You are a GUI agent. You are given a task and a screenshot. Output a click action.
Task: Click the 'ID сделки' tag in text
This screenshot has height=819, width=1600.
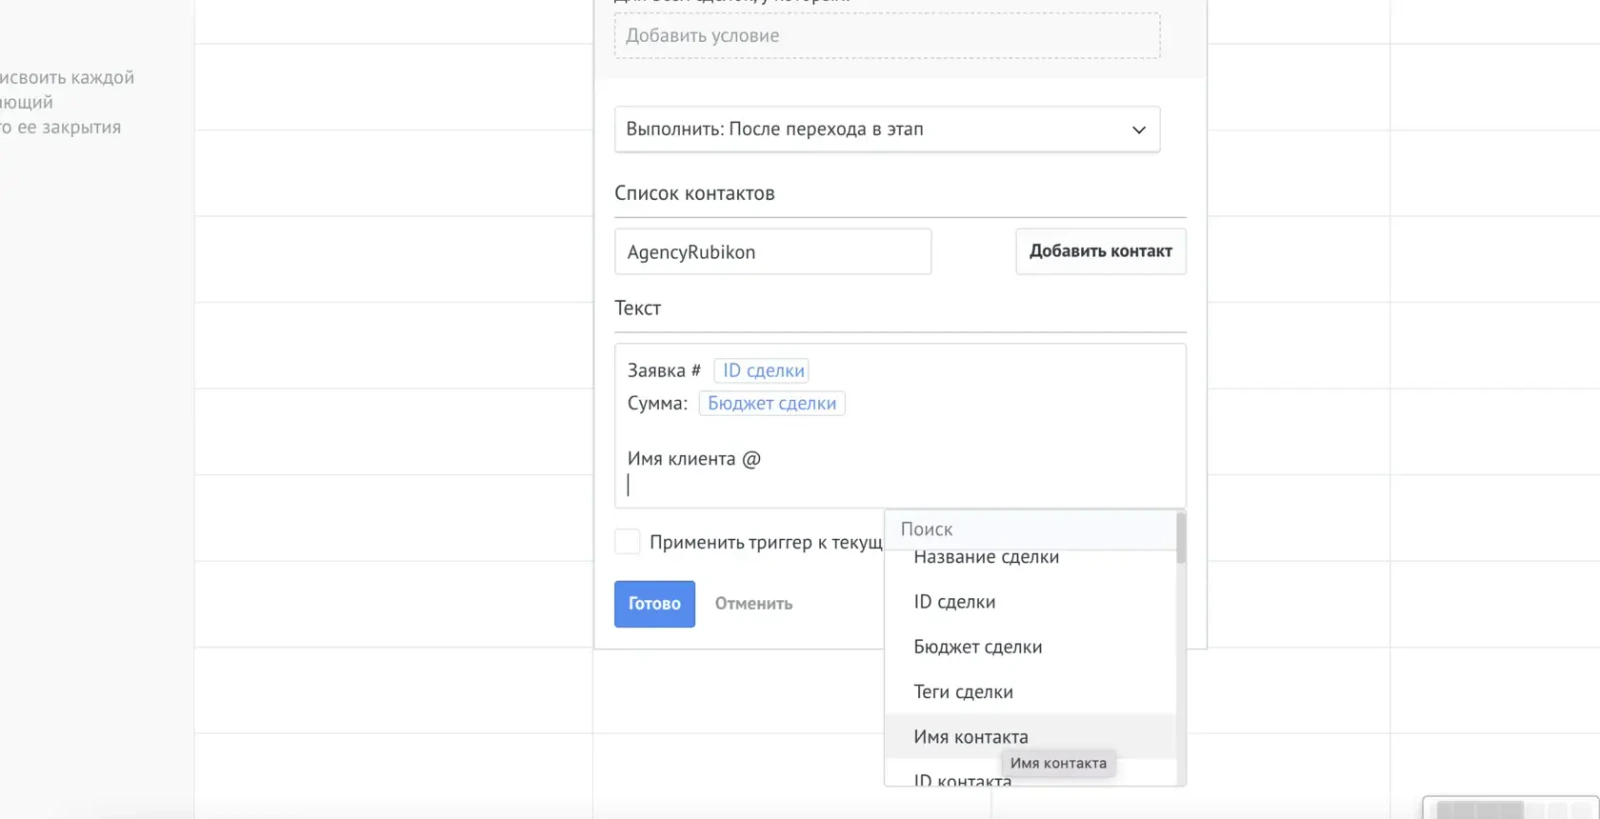762,371
